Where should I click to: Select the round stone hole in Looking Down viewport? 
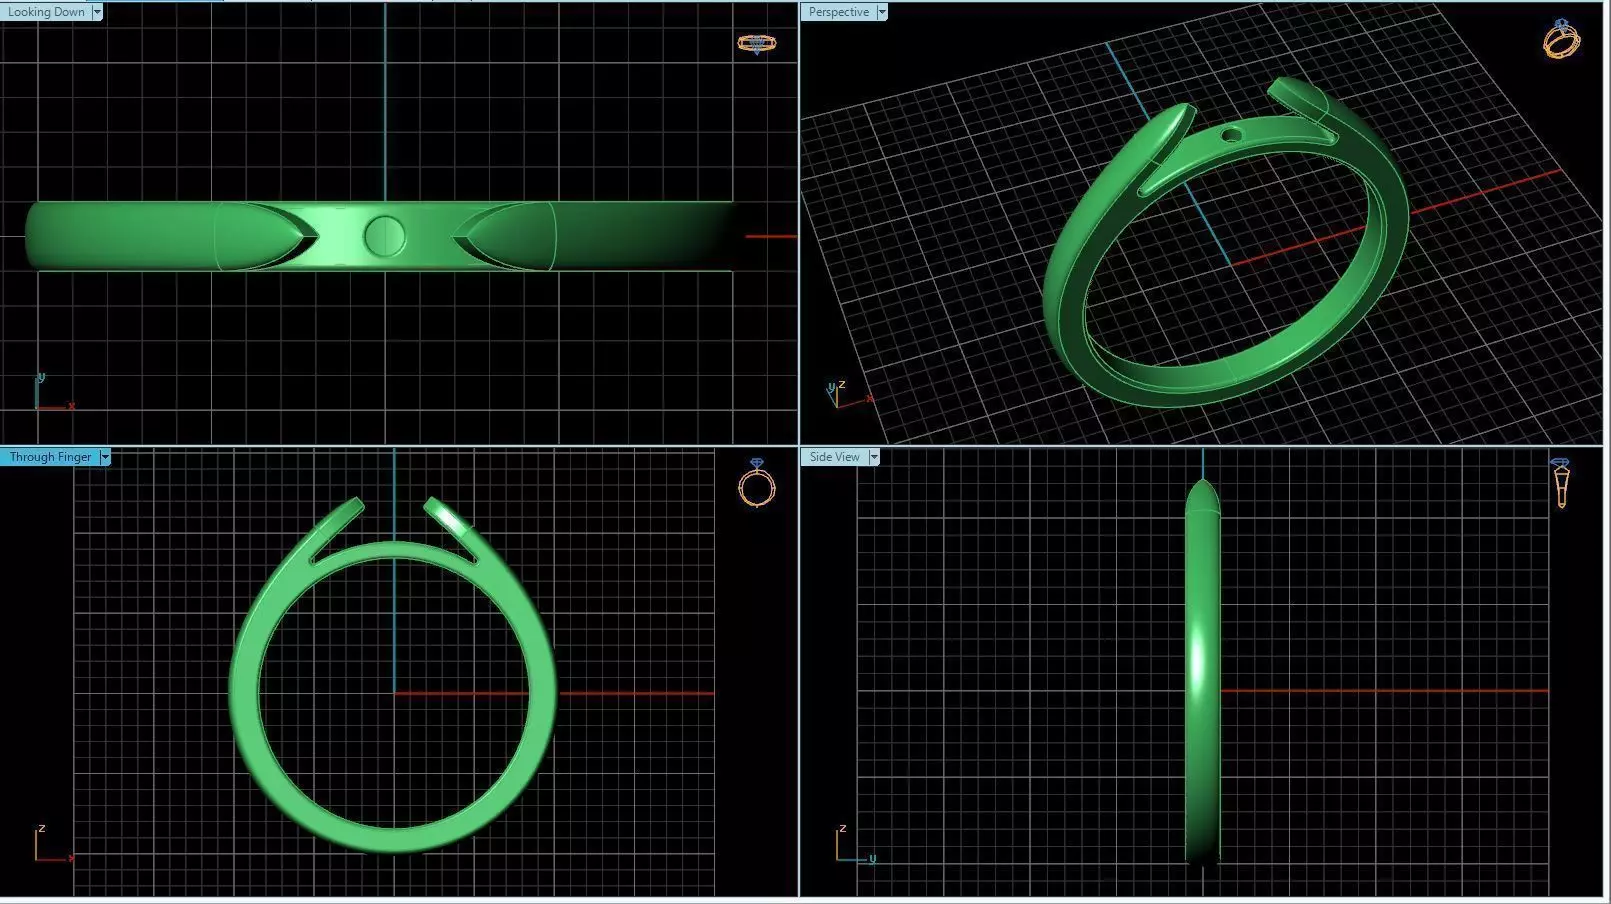click(384, 236)
